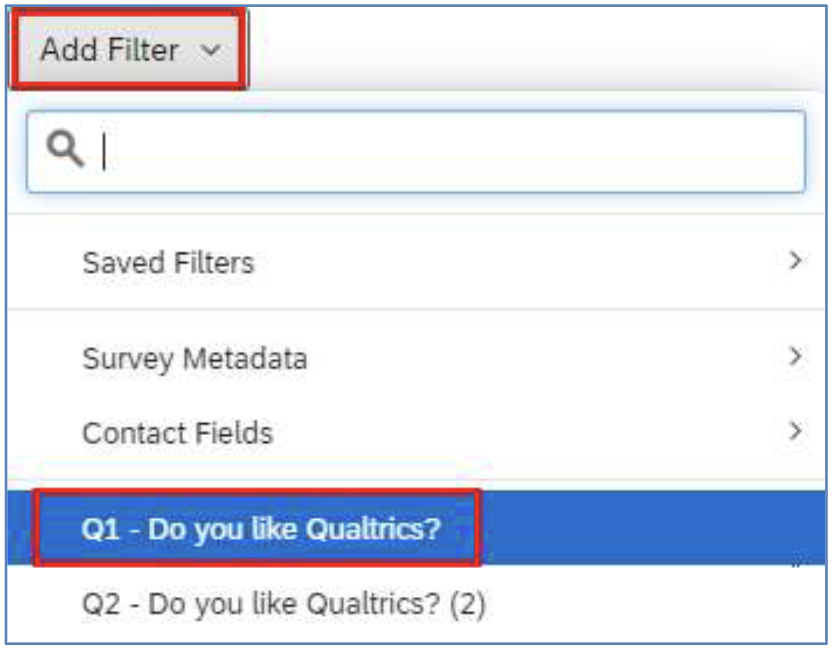Expand the Survey Metadata submenu
832x650 pixels.
pyautogui.click(x=416, y=358)
